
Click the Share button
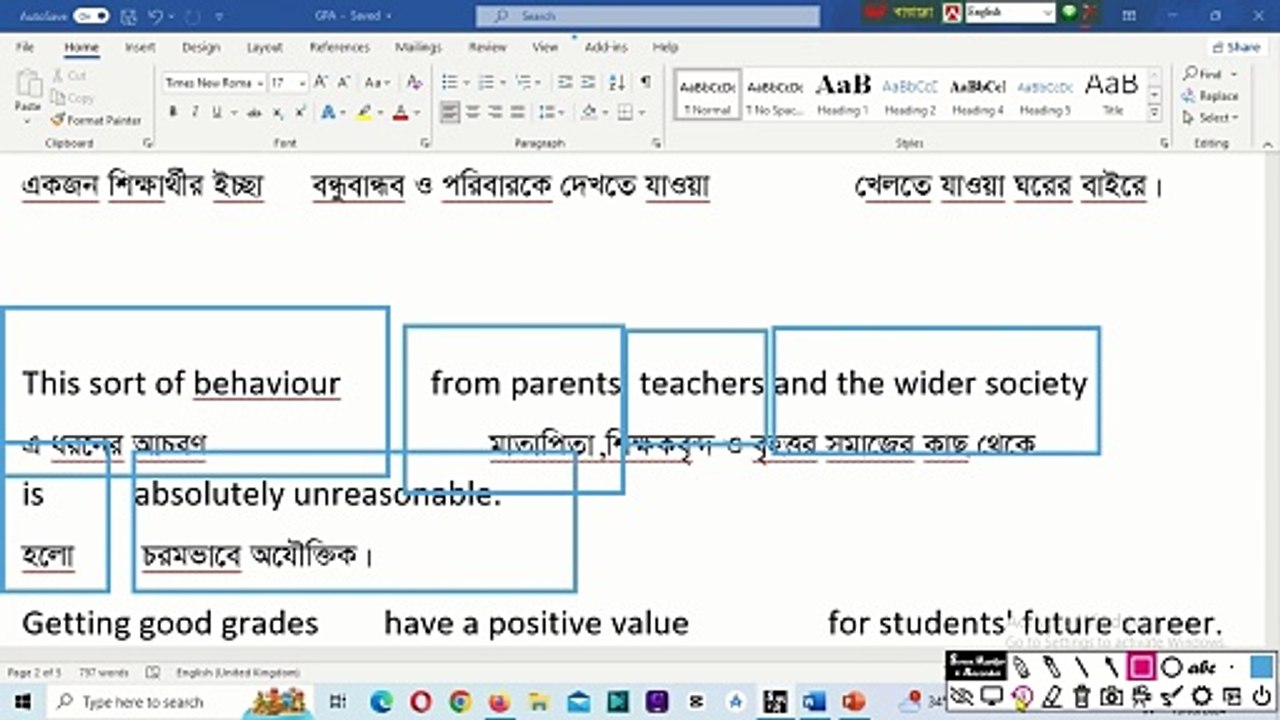click(1236, 47)
